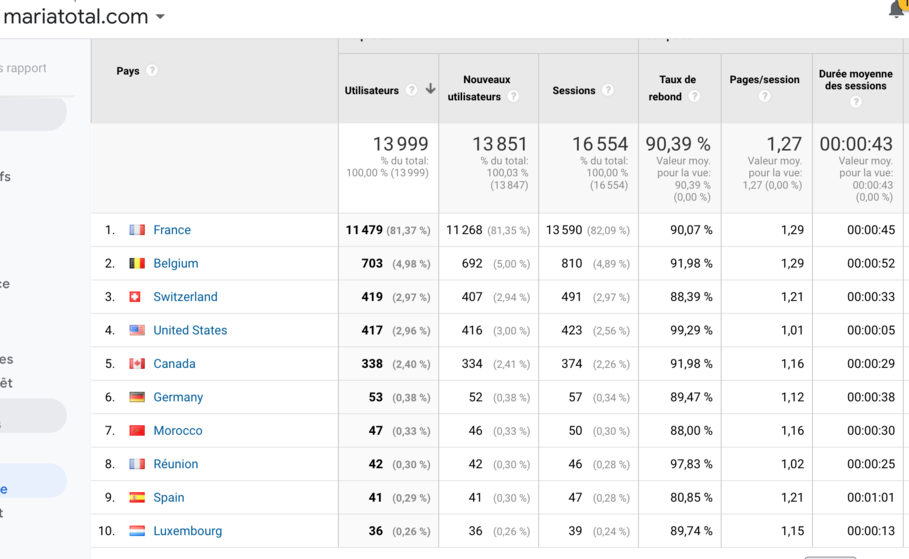Select Morocco in the country list
The image size is (909, 559).
[x=178, y=431]
